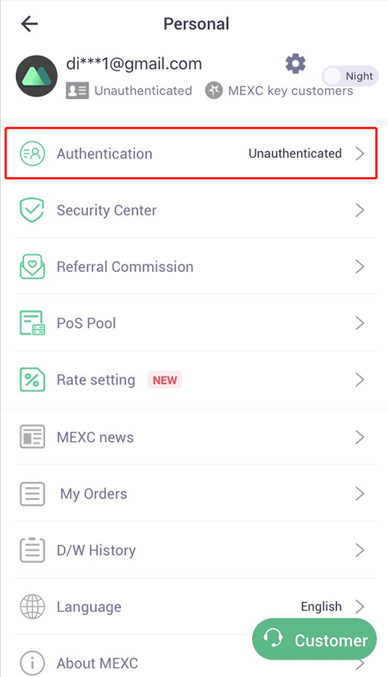Open settings via the gear icon

click(296, 64)
